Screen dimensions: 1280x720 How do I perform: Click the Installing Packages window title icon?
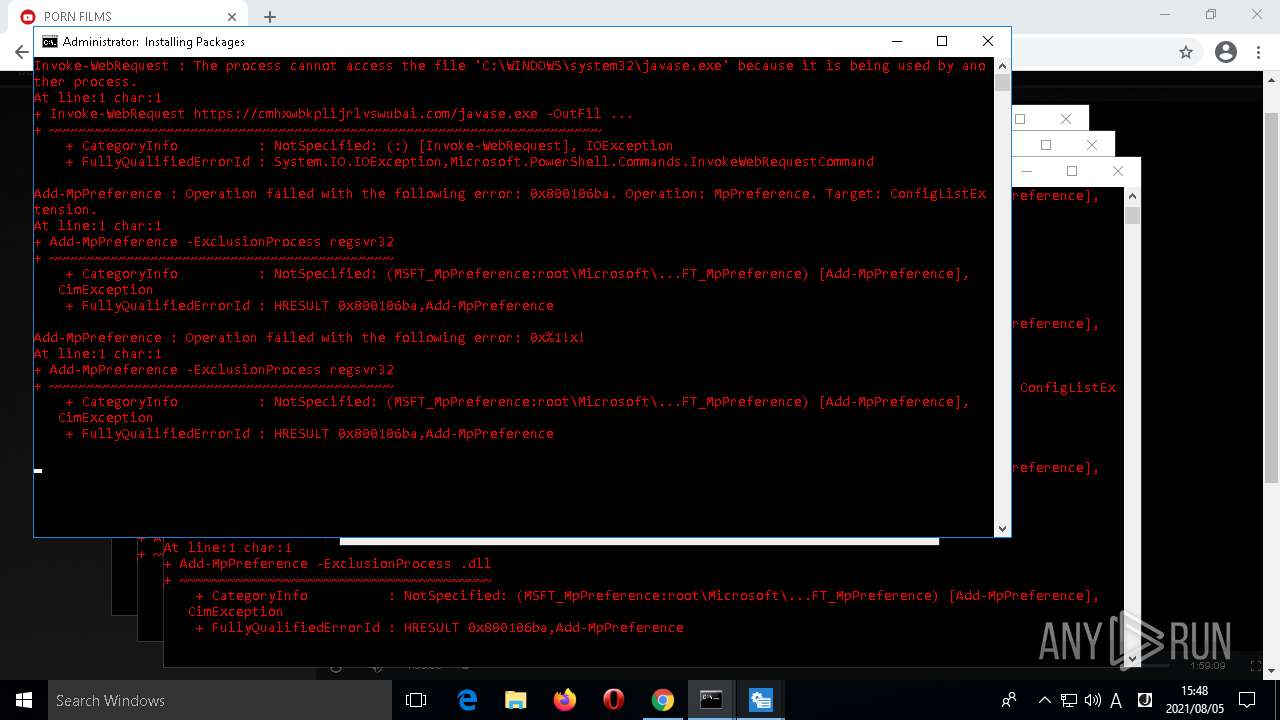(49, 41)
